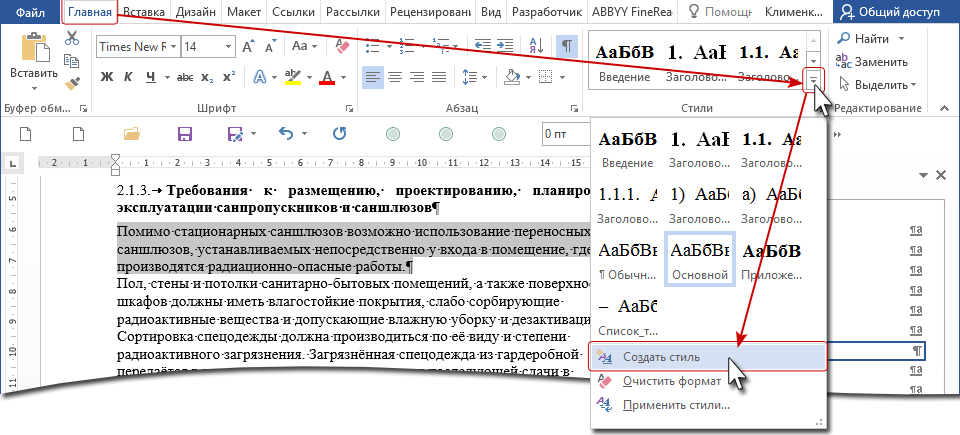Toggle left text alignment
This screenshot has height=435, width=960.
[x=372, y=77]
